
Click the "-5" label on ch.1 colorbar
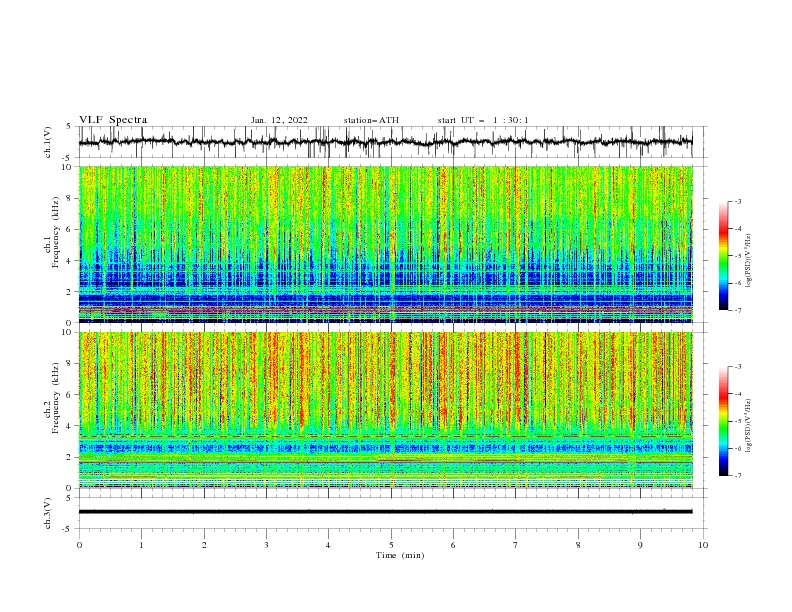(738, 256)
